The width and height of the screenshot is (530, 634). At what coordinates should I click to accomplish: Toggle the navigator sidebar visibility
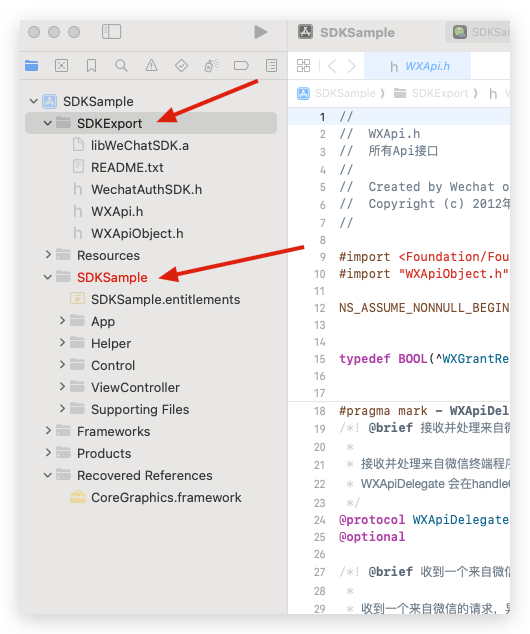click(x=111, y=32)
